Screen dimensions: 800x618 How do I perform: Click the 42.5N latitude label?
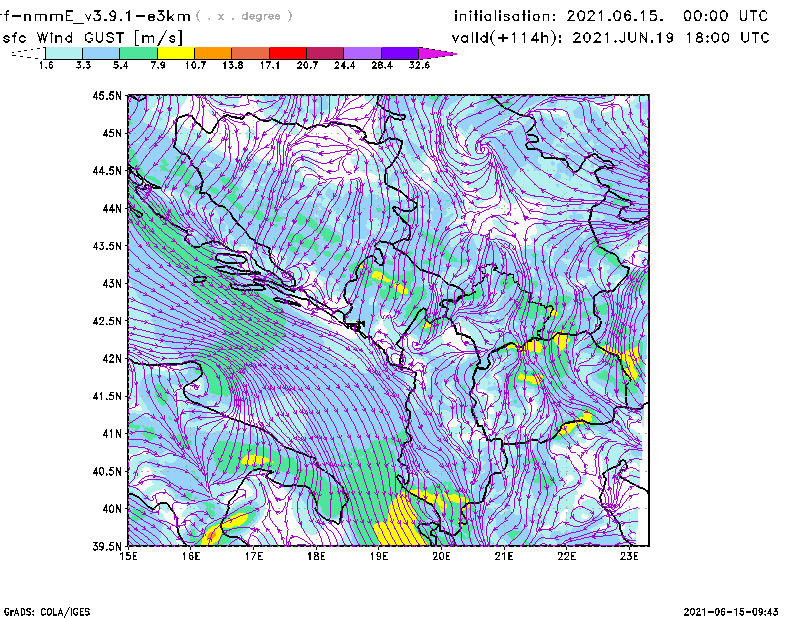107,321
